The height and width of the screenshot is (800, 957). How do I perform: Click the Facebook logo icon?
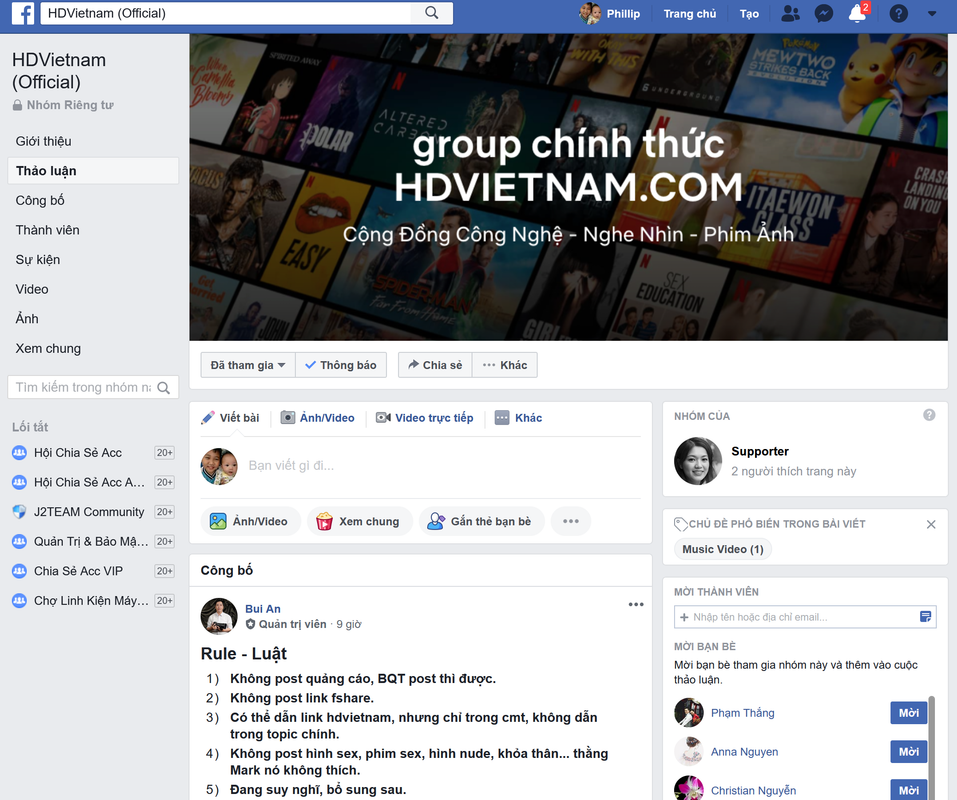click(x=23, y=13)
